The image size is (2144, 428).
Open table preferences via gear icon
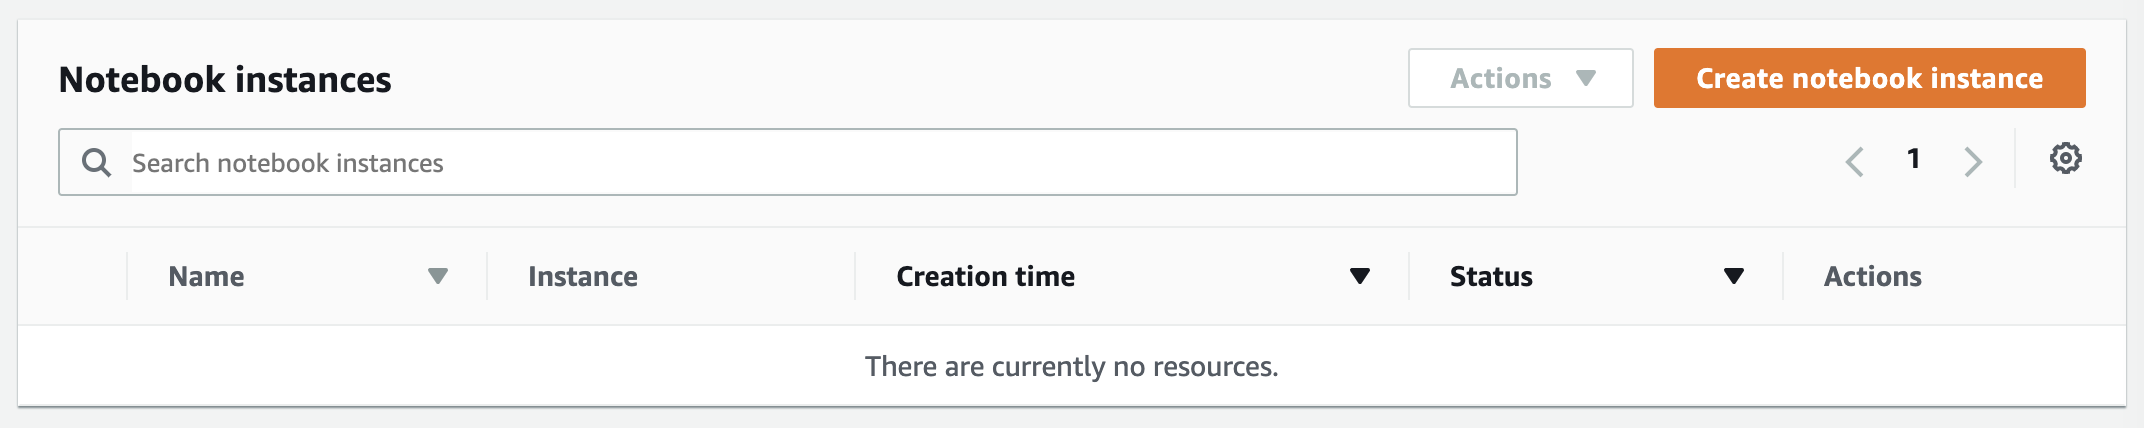2065,158
